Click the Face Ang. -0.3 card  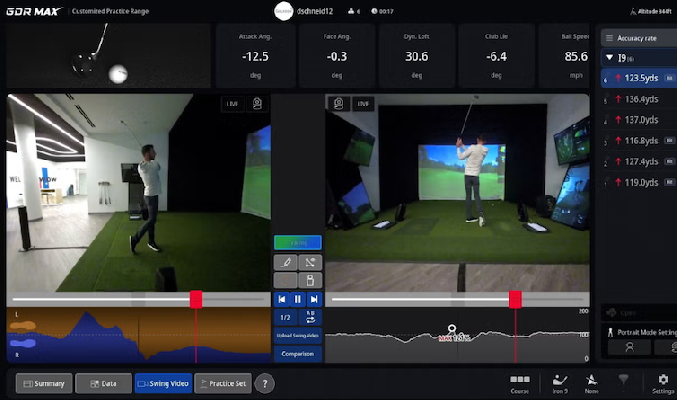click(x=337, y=56)
